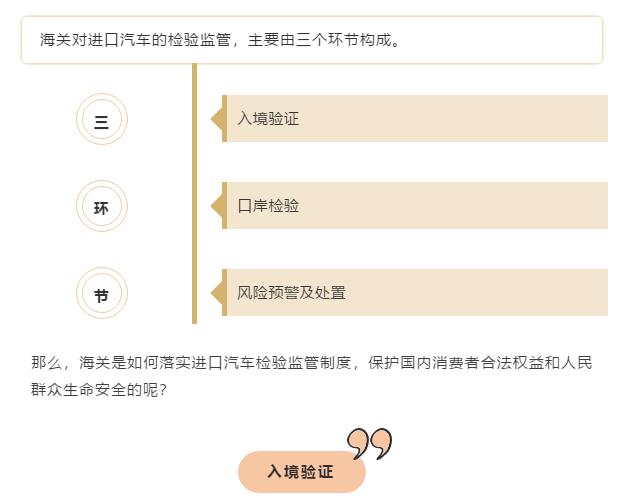
Task: Select the 口岸检验 beige list bar
Action: (415, 206)
